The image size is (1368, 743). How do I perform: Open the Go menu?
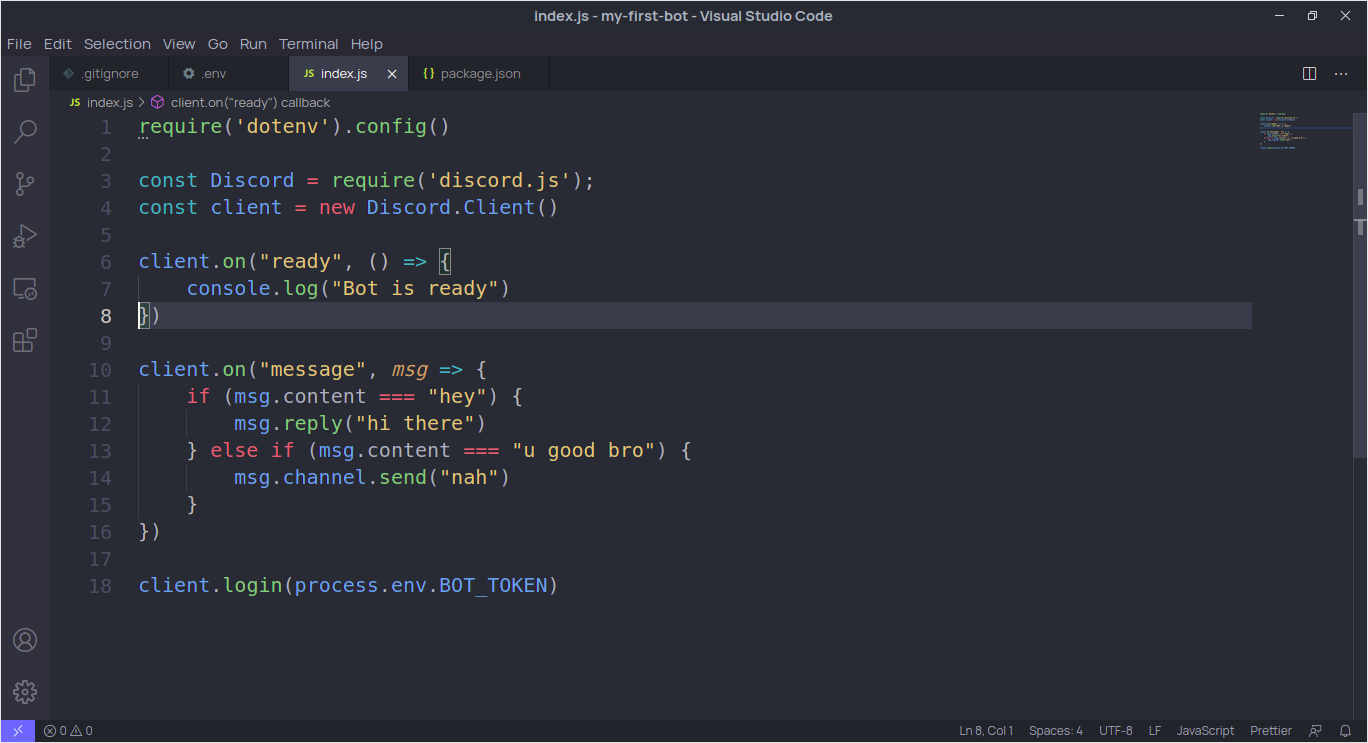coord(218,44)
